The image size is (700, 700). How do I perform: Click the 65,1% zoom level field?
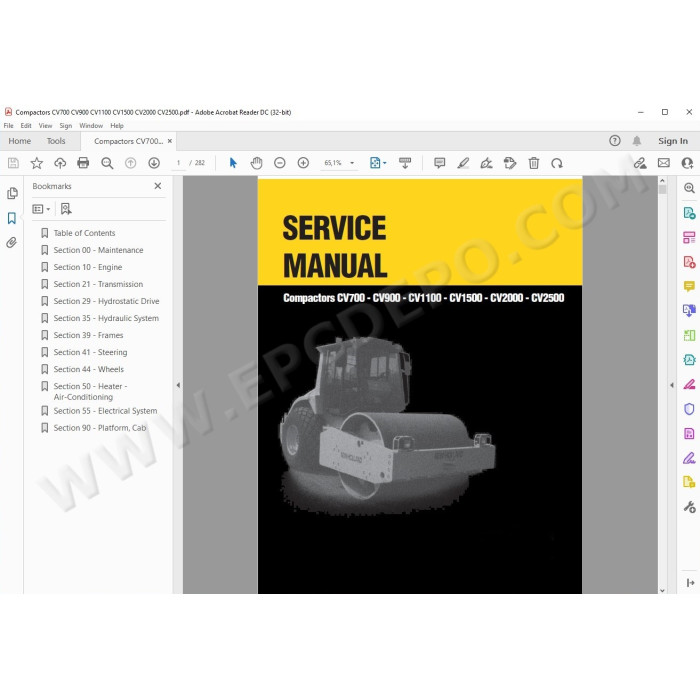point(333,163)
